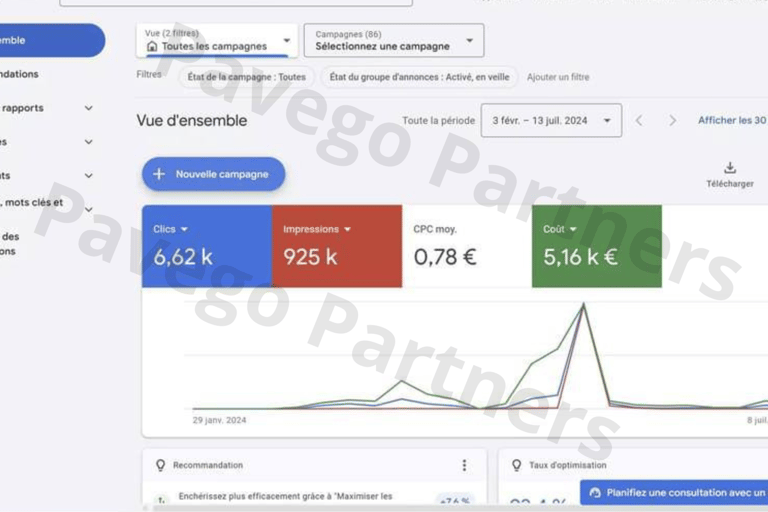The image size is (768, 512).
Task: Open the 'Toutes les campagnes' view dropdown
Action: (x=217, y=40)
